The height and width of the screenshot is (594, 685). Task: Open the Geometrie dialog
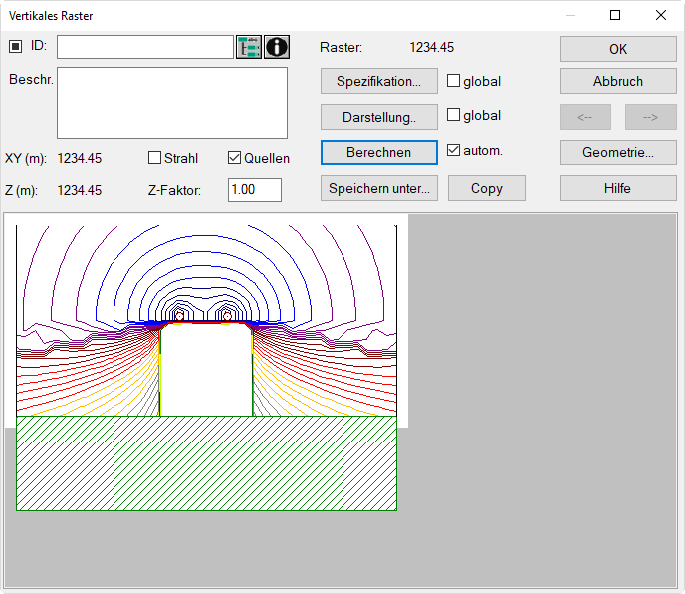(618, 152)
